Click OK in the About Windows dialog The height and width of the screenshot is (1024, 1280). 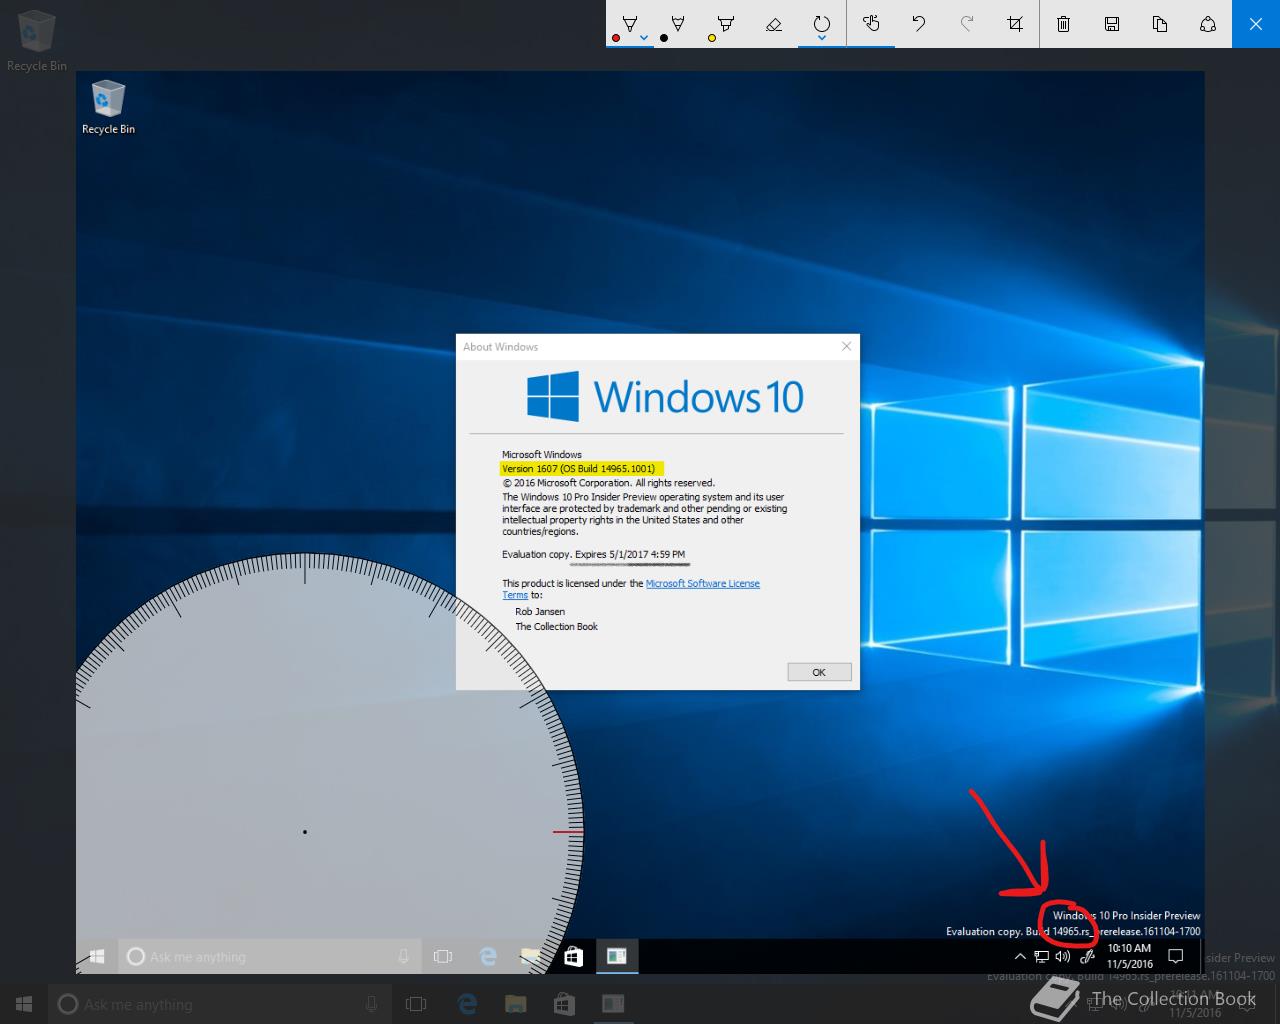click(819, 672)
